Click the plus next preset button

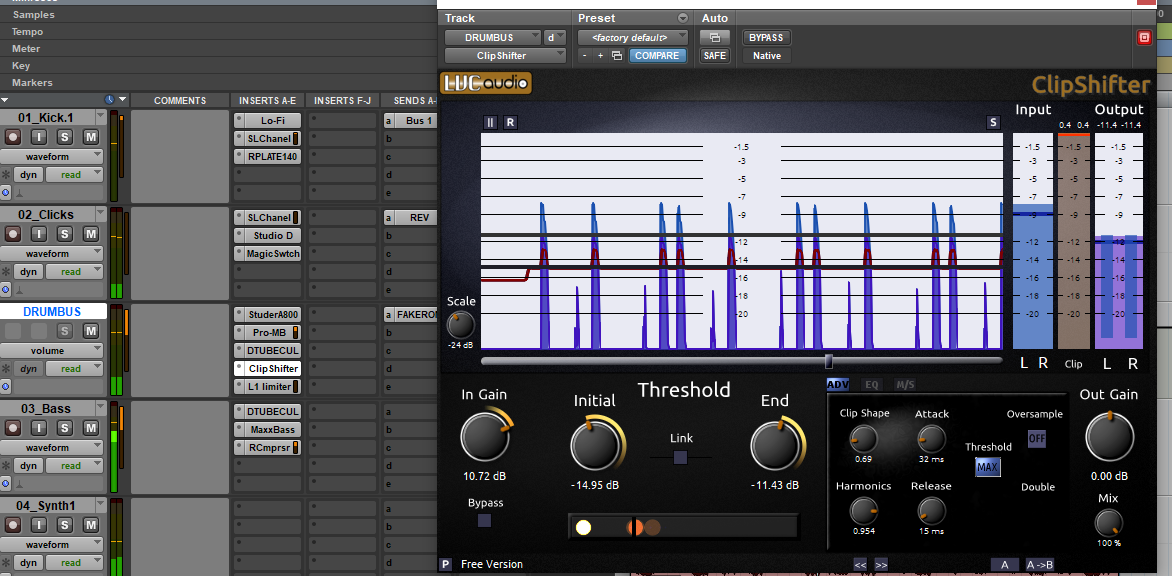600,55
